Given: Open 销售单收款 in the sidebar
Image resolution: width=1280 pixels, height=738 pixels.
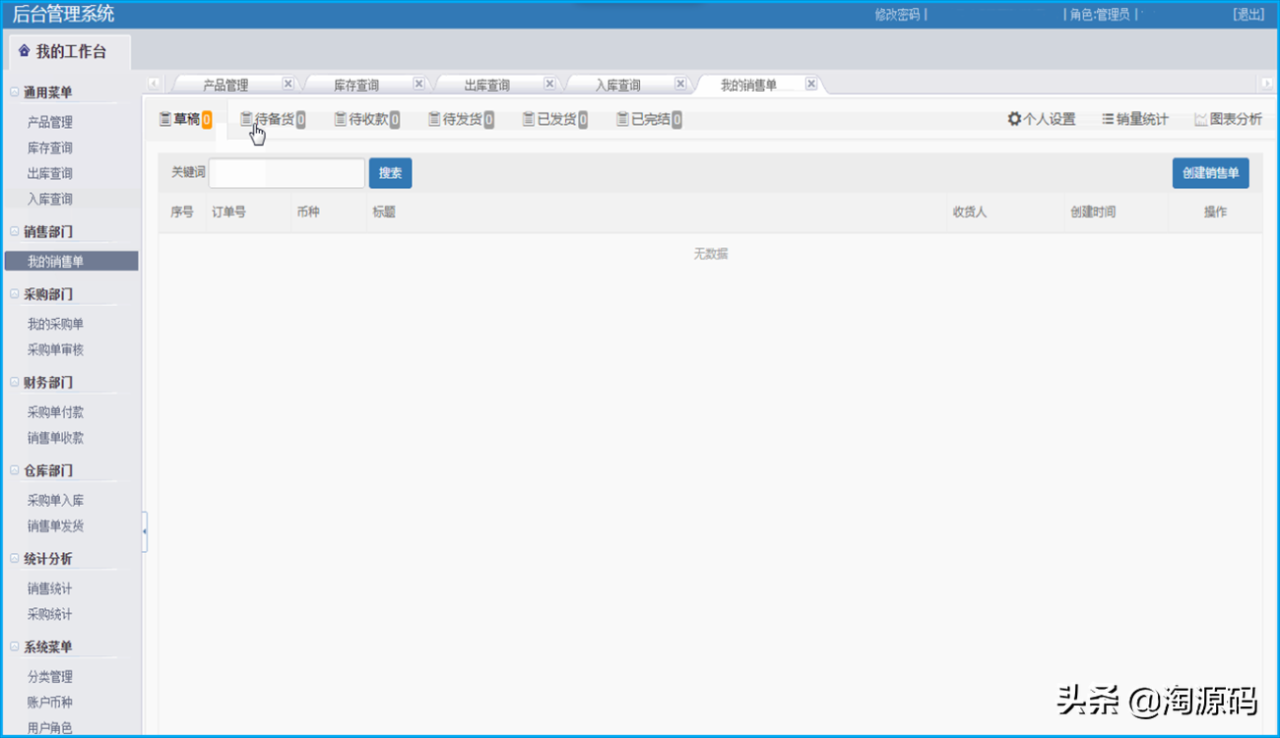Looking at the screenshot, I should (55, 438).
